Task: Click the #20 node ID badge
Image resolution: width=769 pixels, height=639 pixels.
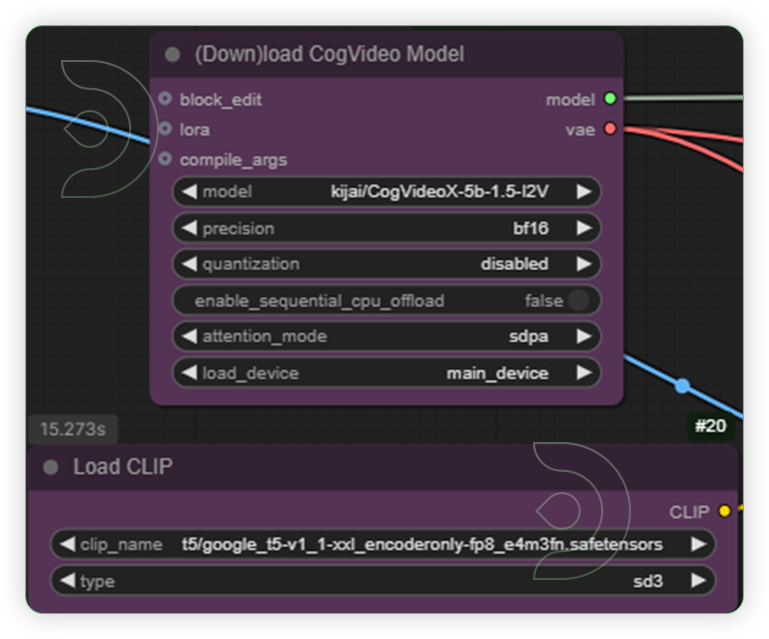Action: [710, 426]
